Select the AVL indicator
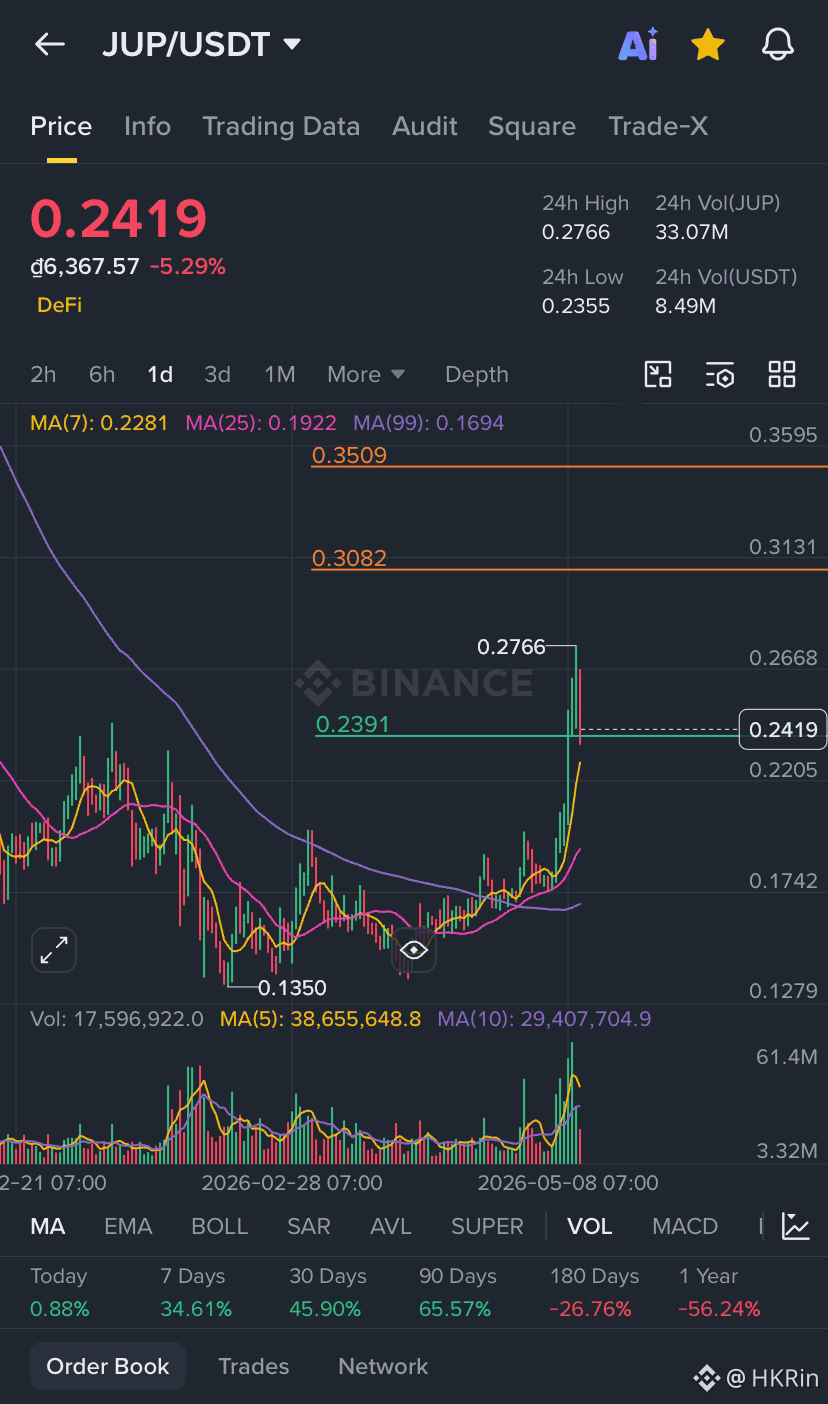Image resolution: width=828 pixels, height=1404 pixels. pos(391,1226)
